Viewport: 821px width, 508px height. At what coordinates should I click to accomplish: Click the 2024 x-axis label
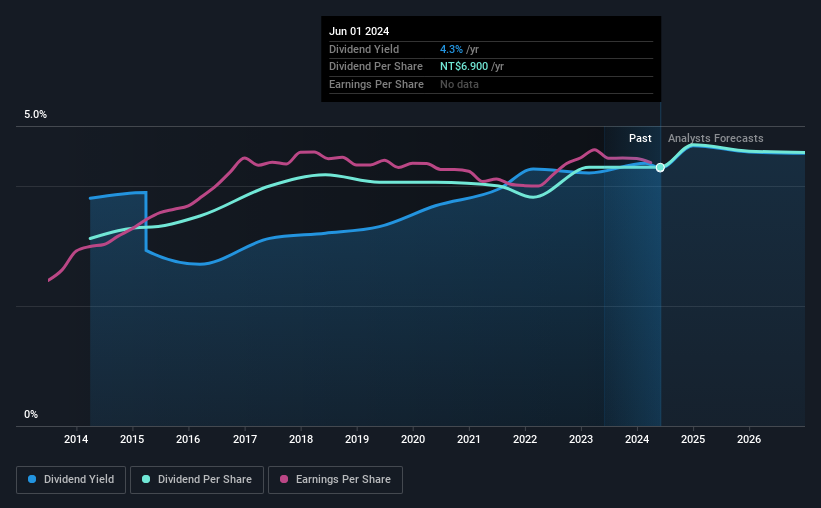pyautogui.click(x=637, y=439)
